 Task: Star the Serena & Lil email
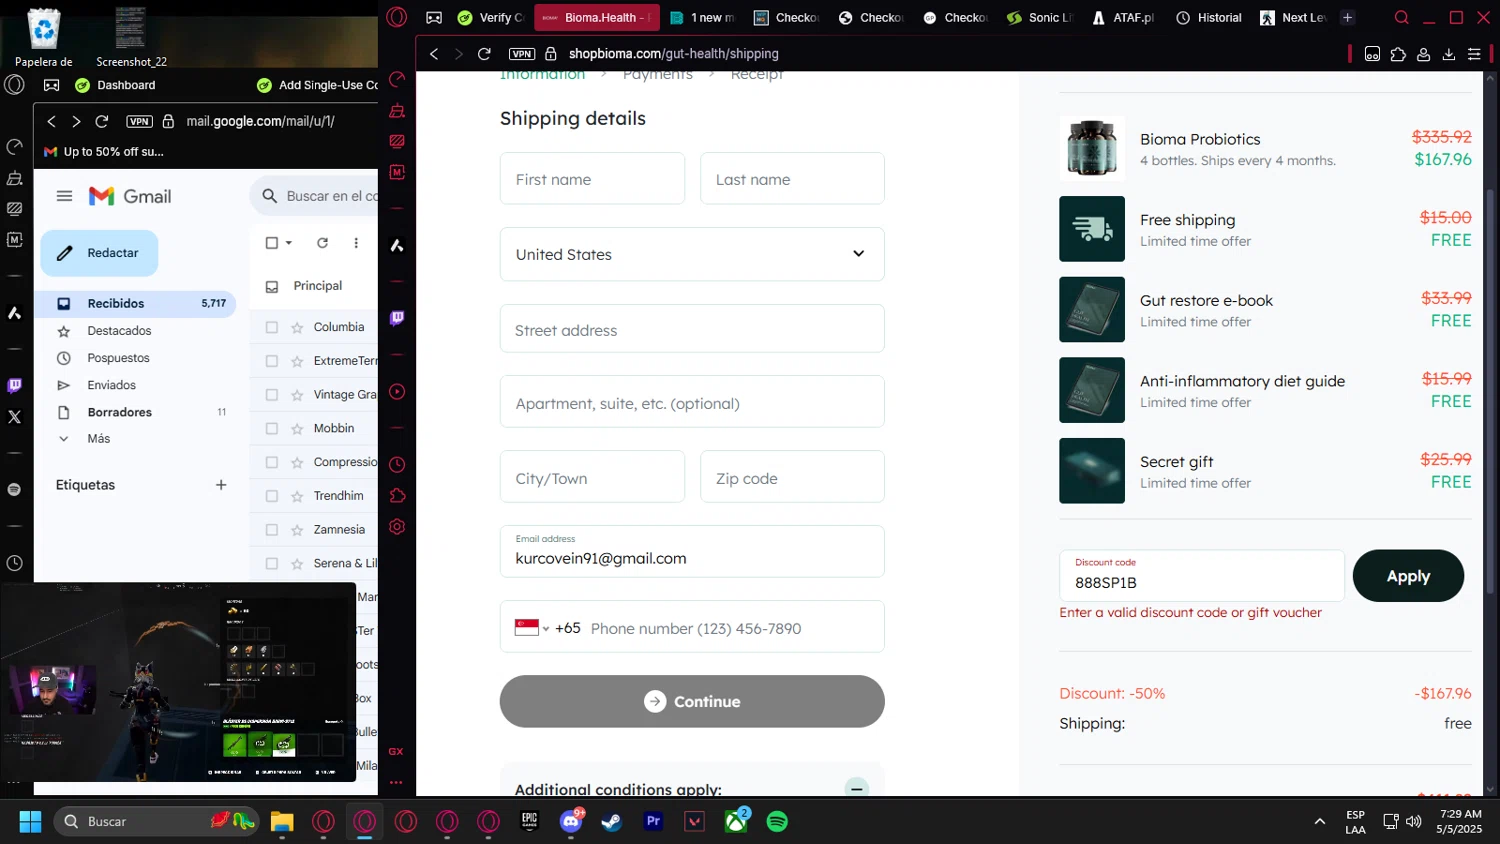[x=297, y=564]
